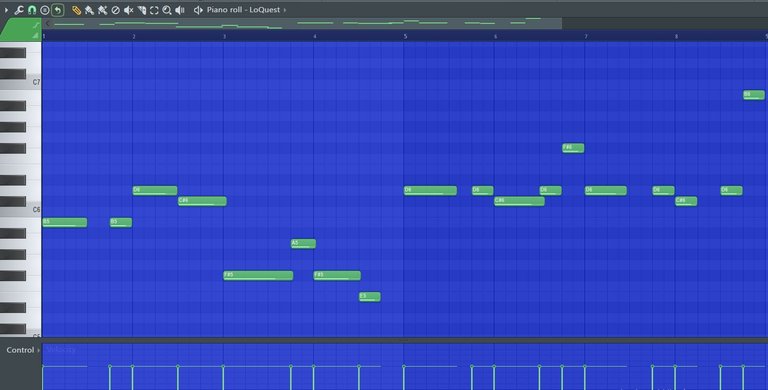Select the Mute tool speaker icon
This screenshot has width=768, height=390.
coord(128,10)
